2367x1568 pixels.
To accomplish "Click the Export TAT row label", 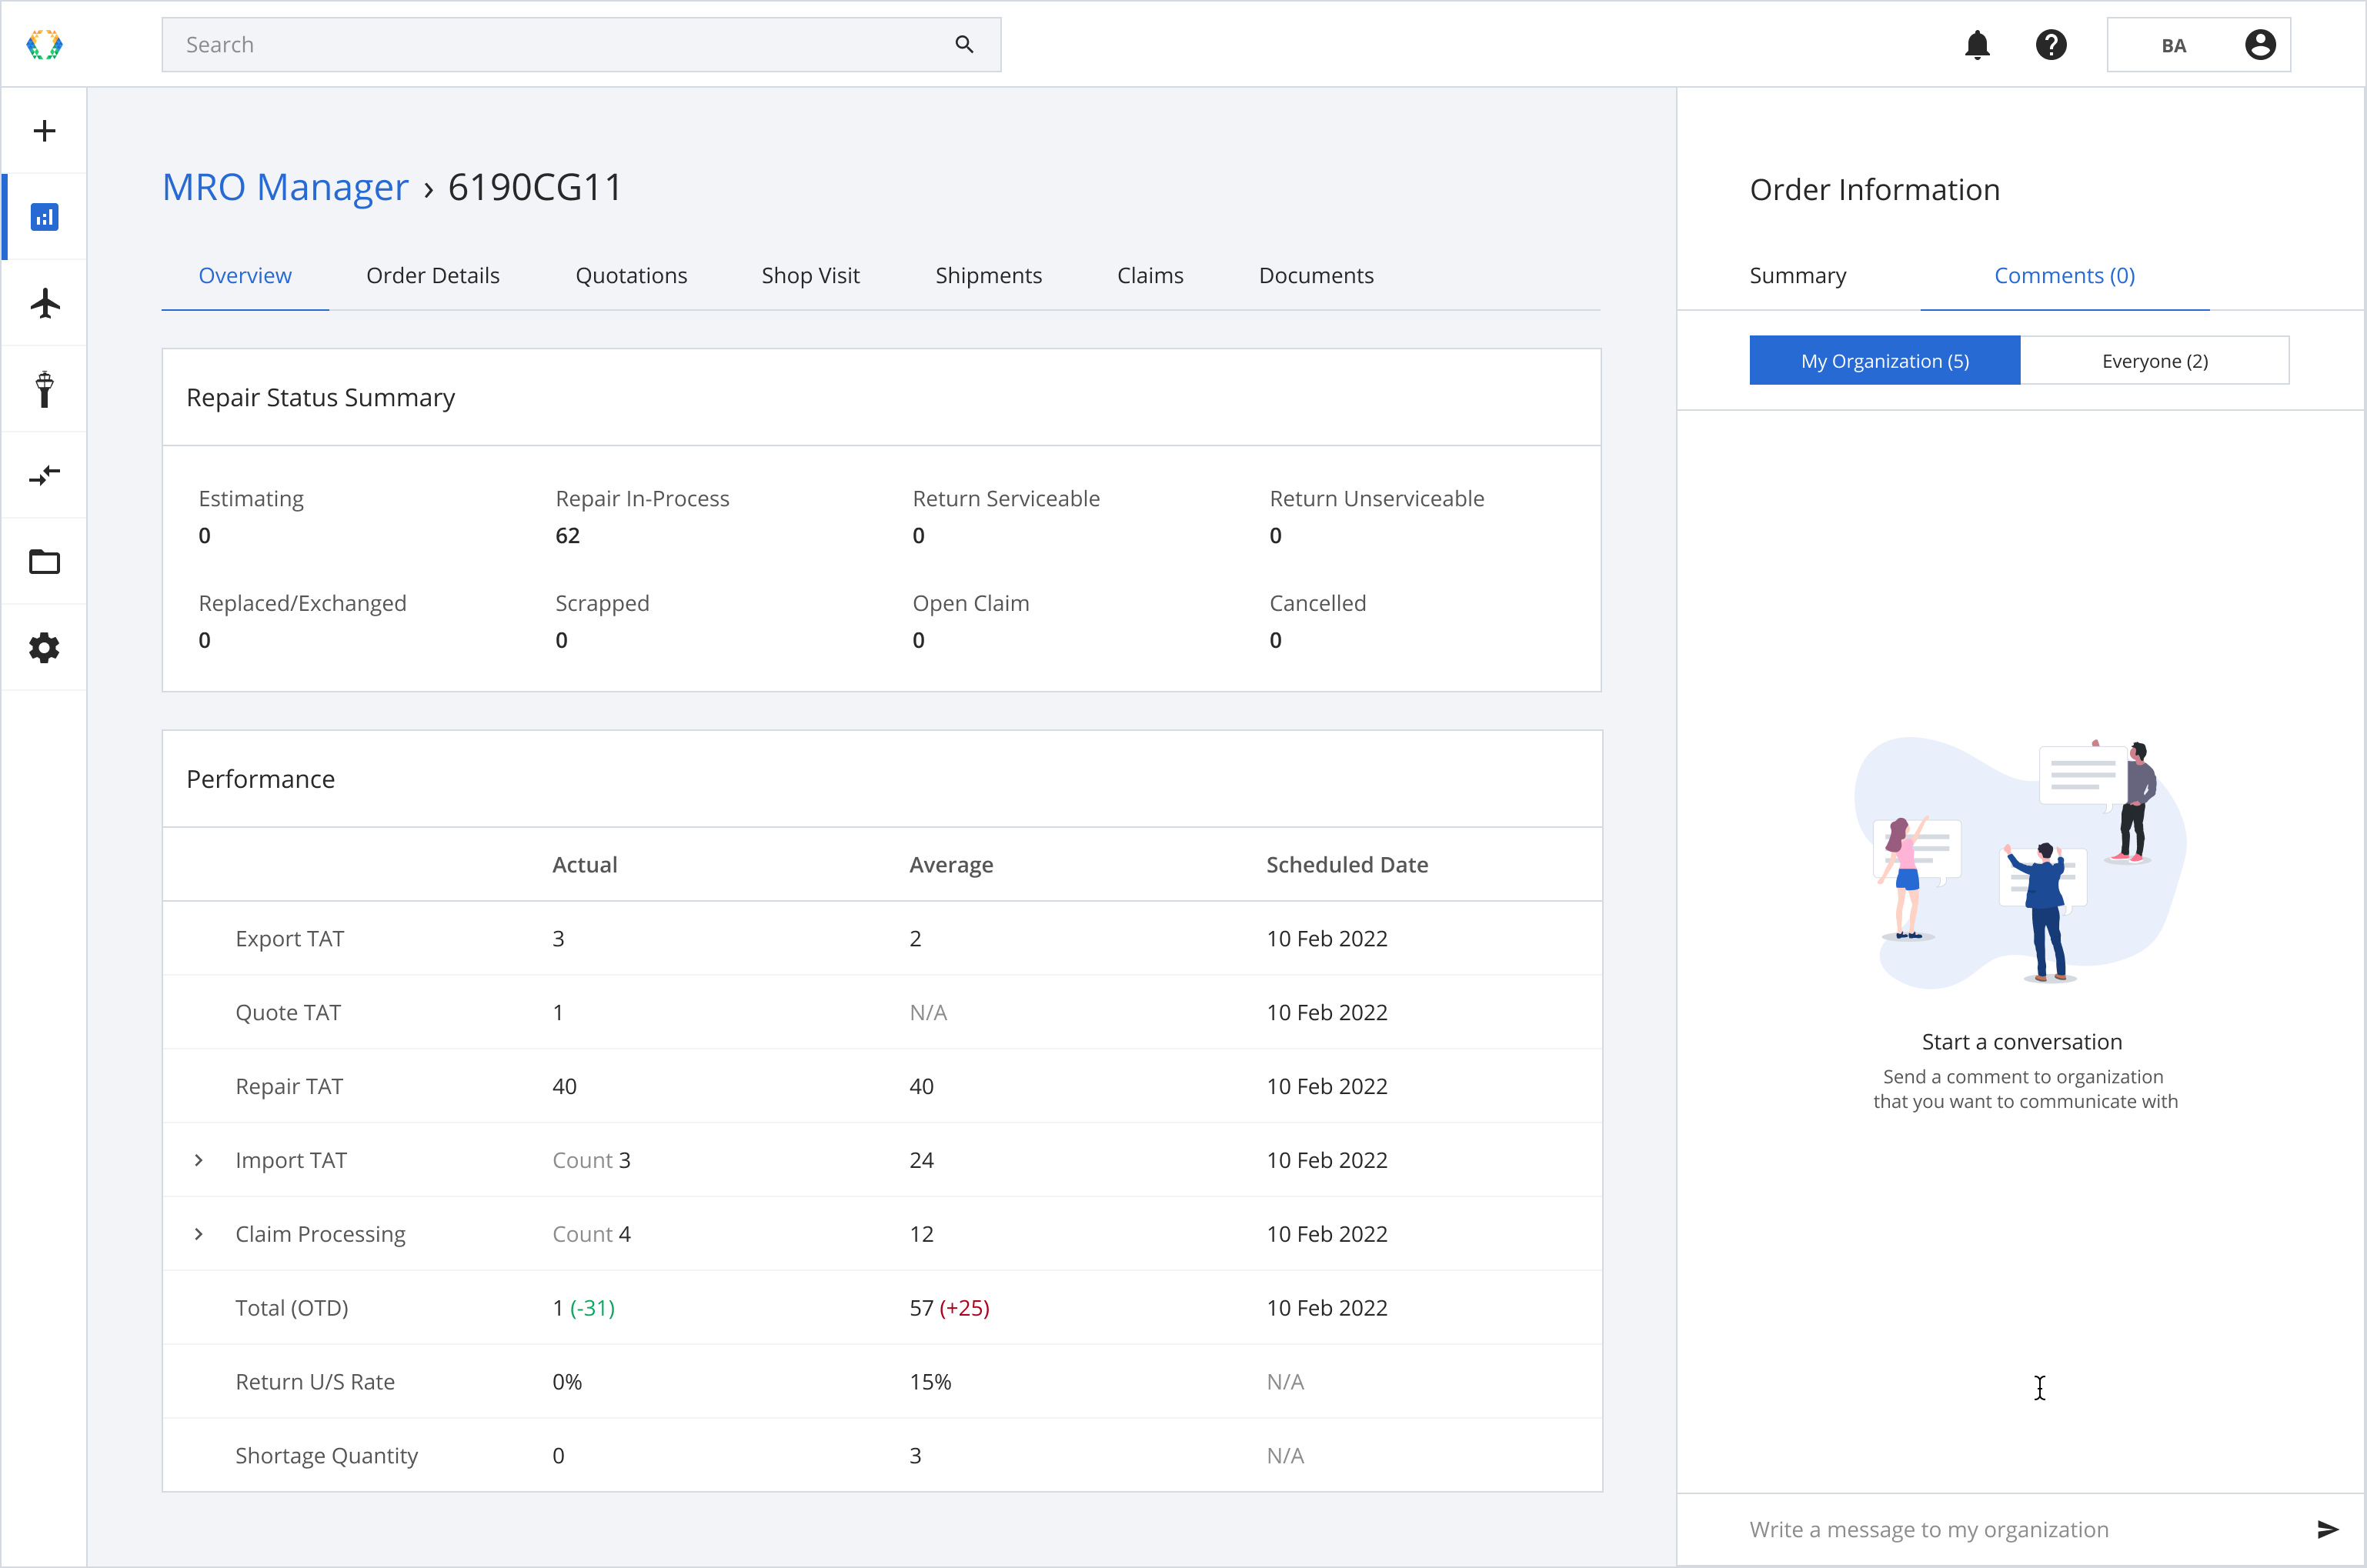I will (x=289, y=939).
